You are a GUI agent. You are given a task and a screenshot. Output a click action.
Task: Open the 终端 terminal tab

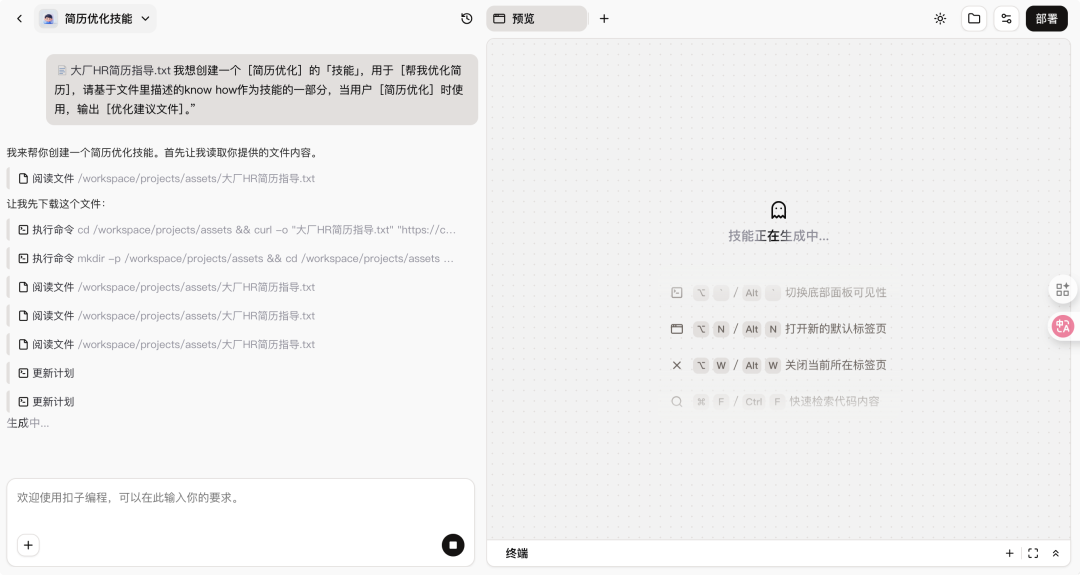pos(517,553)
